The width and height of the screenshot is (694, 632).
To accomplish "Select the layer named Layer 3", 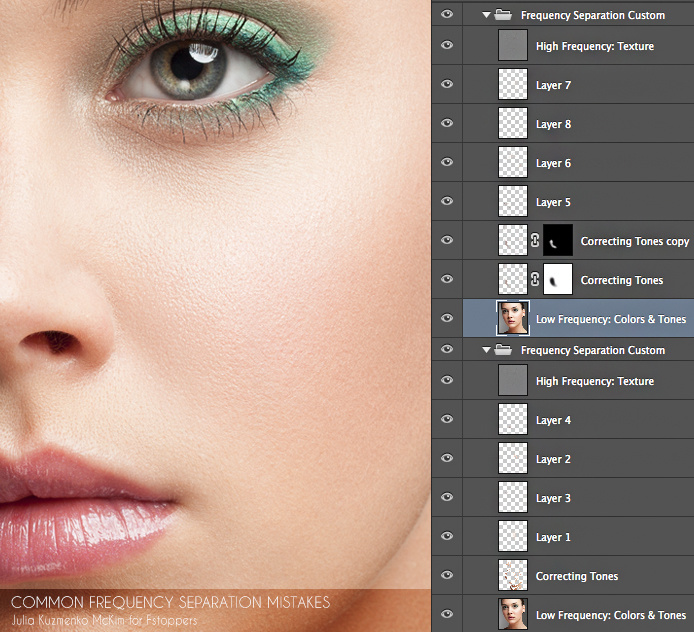I will point(553,497).
